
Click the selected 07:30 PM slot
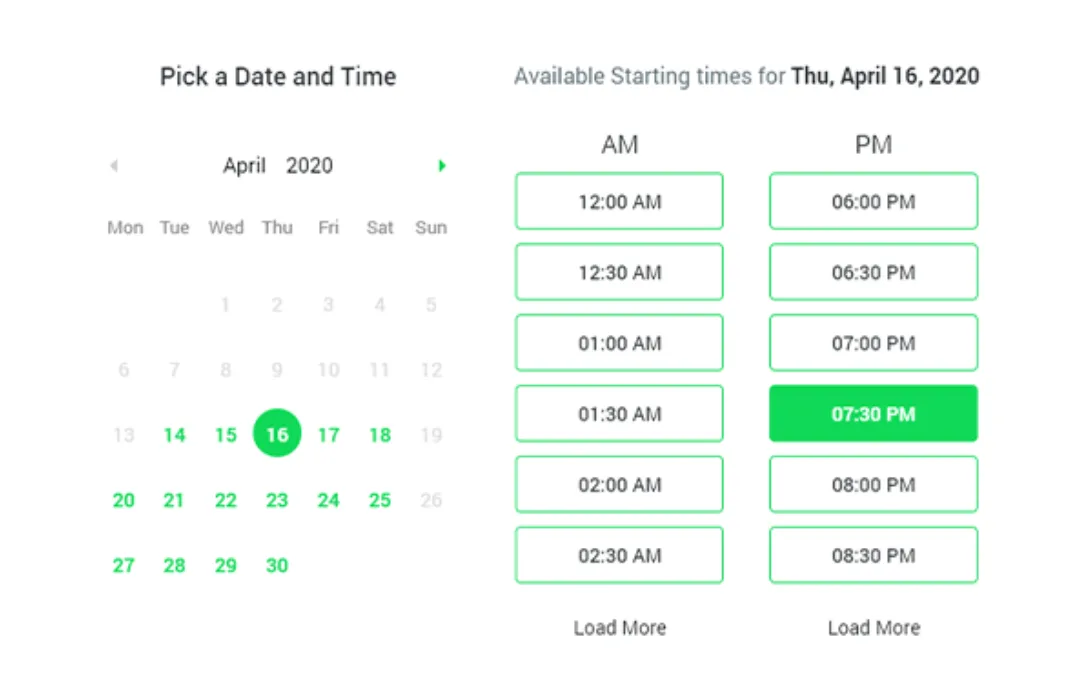click(873, 414)
